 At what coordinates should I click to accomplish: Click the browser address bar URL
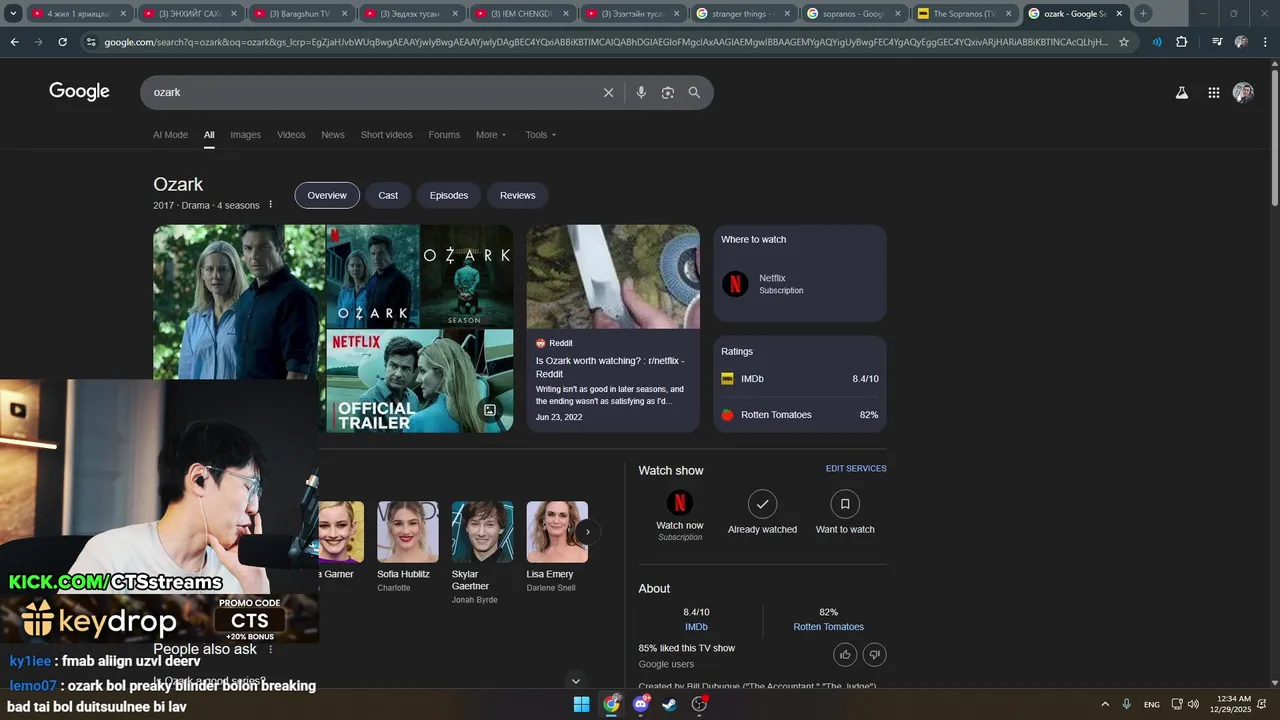click(x=605, y=42)
